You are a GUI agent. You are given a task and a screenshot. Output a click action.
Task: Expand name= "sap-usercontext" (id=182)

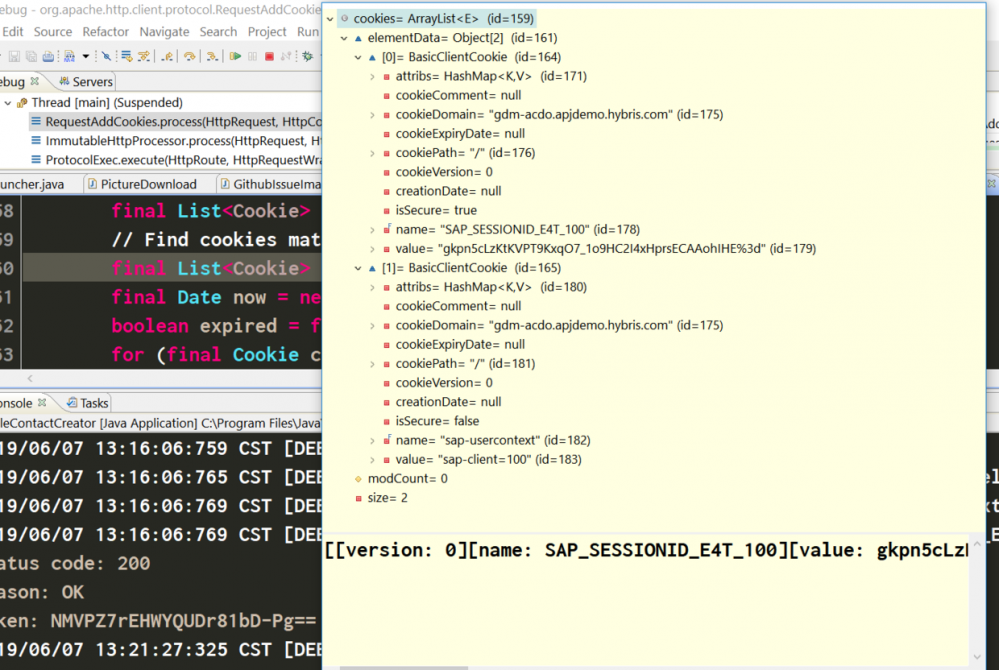[x=372, y=440]
